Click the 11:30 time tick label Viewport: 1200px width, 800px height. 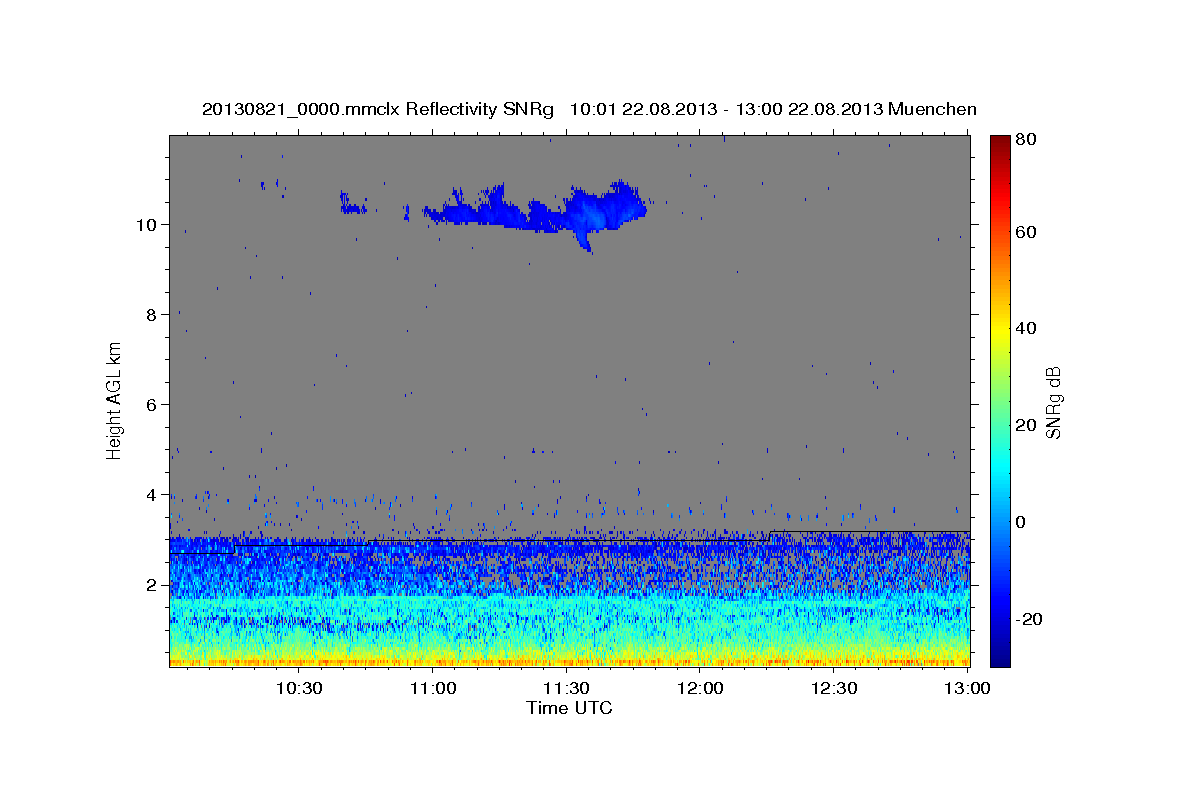pyautogui.click(x=566, y=688)
